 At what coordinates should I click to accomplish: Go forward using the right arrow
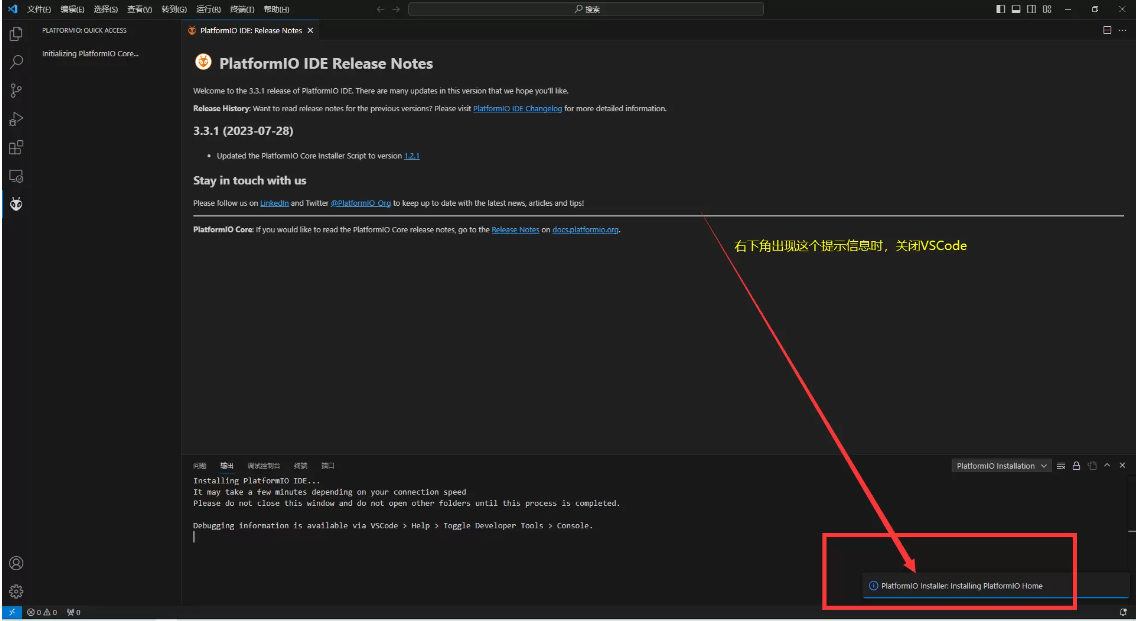click(396, 9)
